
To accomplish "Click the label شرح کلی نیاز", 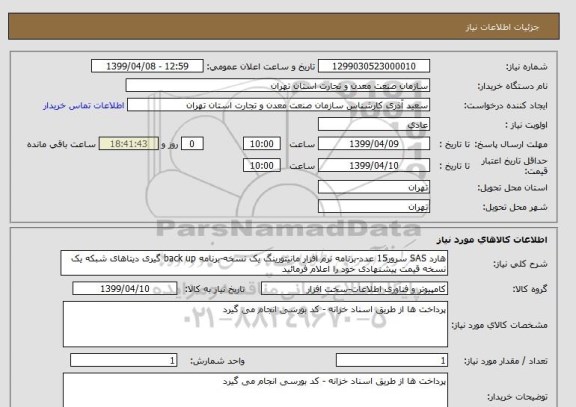I will (520, 264).
